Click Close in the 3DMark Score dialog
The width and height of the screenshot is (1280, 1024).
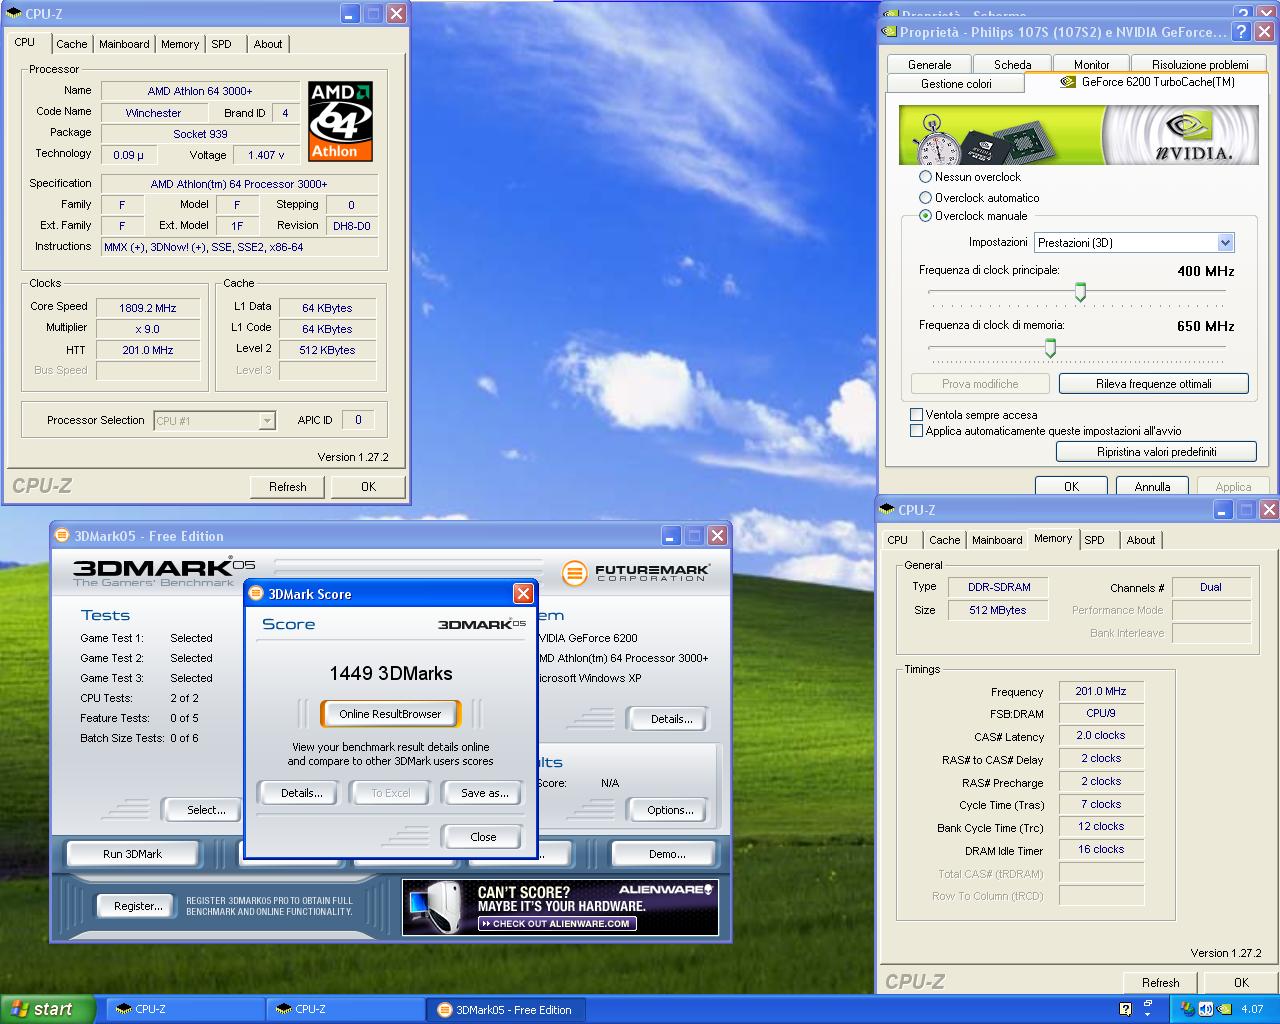pyautogui.click(x=483, y=837)
